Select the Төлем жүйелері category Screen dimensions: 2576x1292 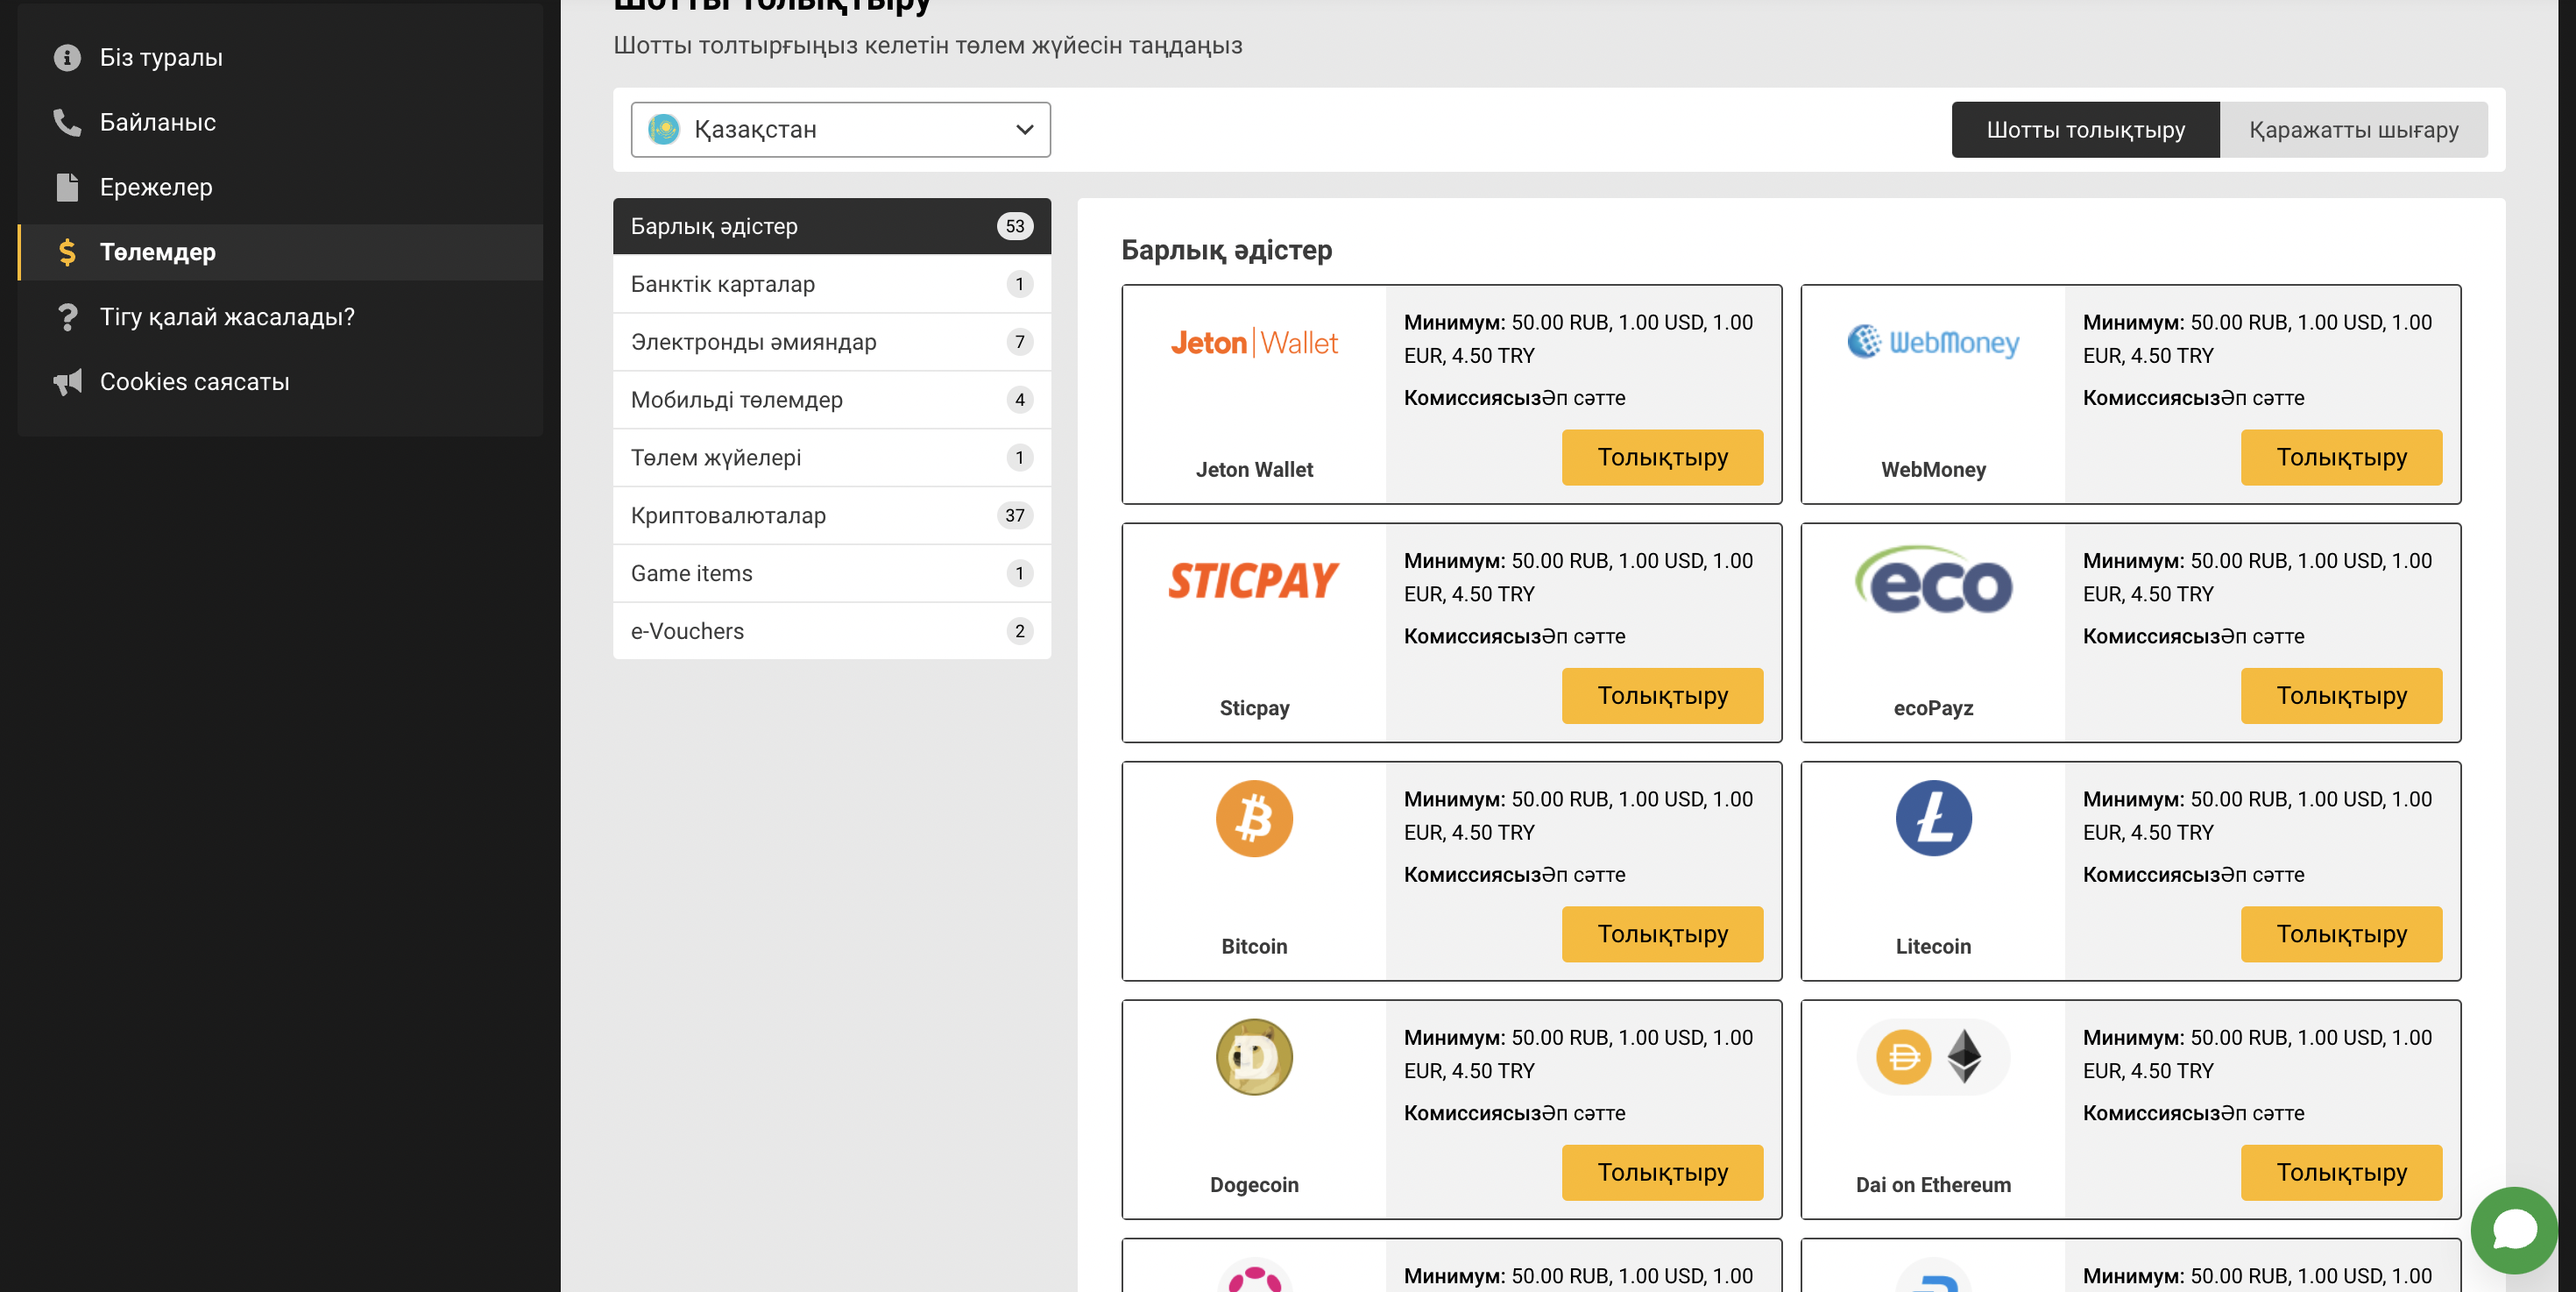pos(831,458)
